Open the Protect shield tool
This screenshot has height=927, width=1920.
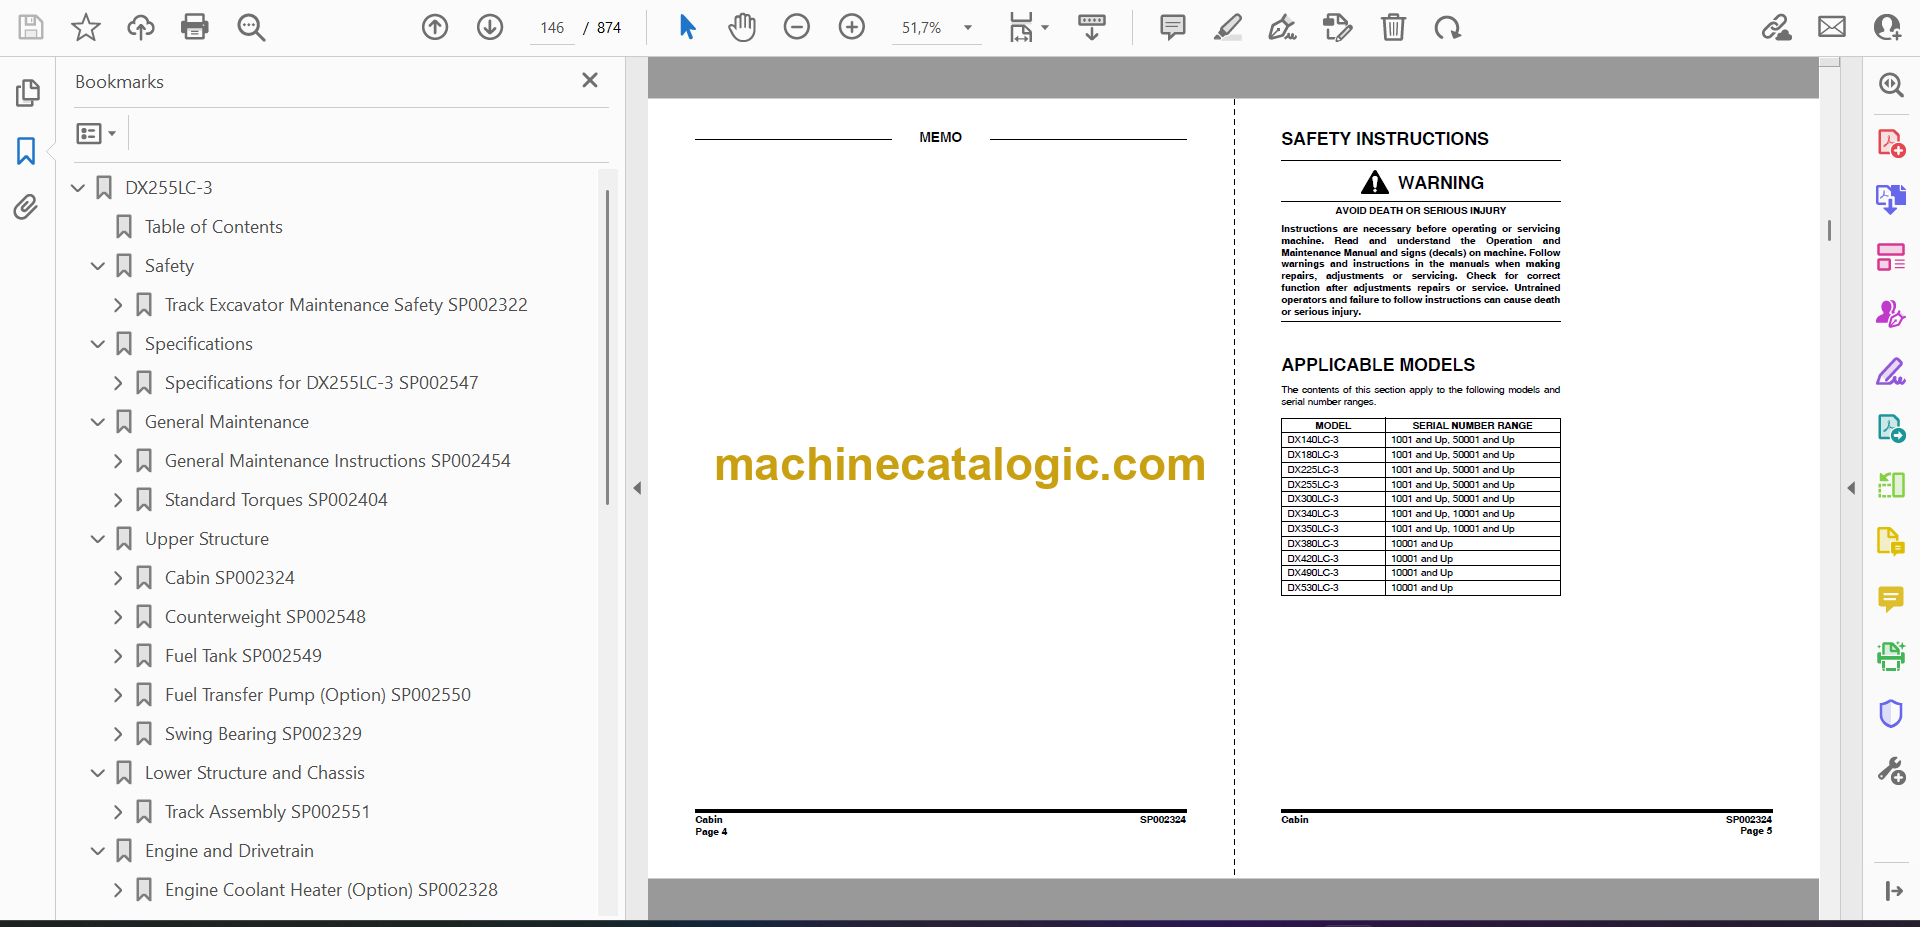pos(1891,713)
